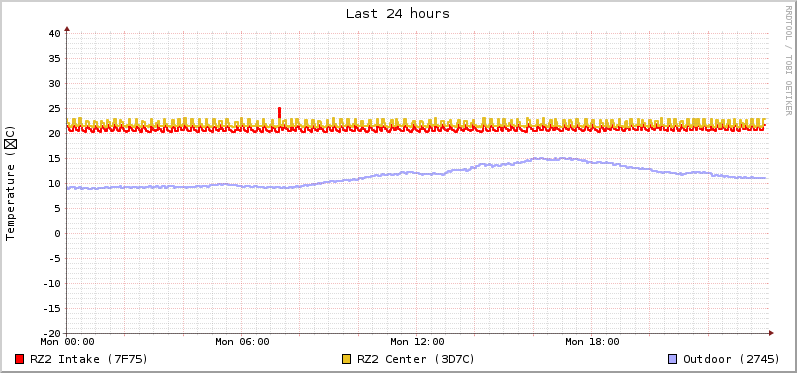Image resolution: width=797 pixels, height=373 pixels.
Task: Click the Temperature y-axis title
Action: pos(10,183)
